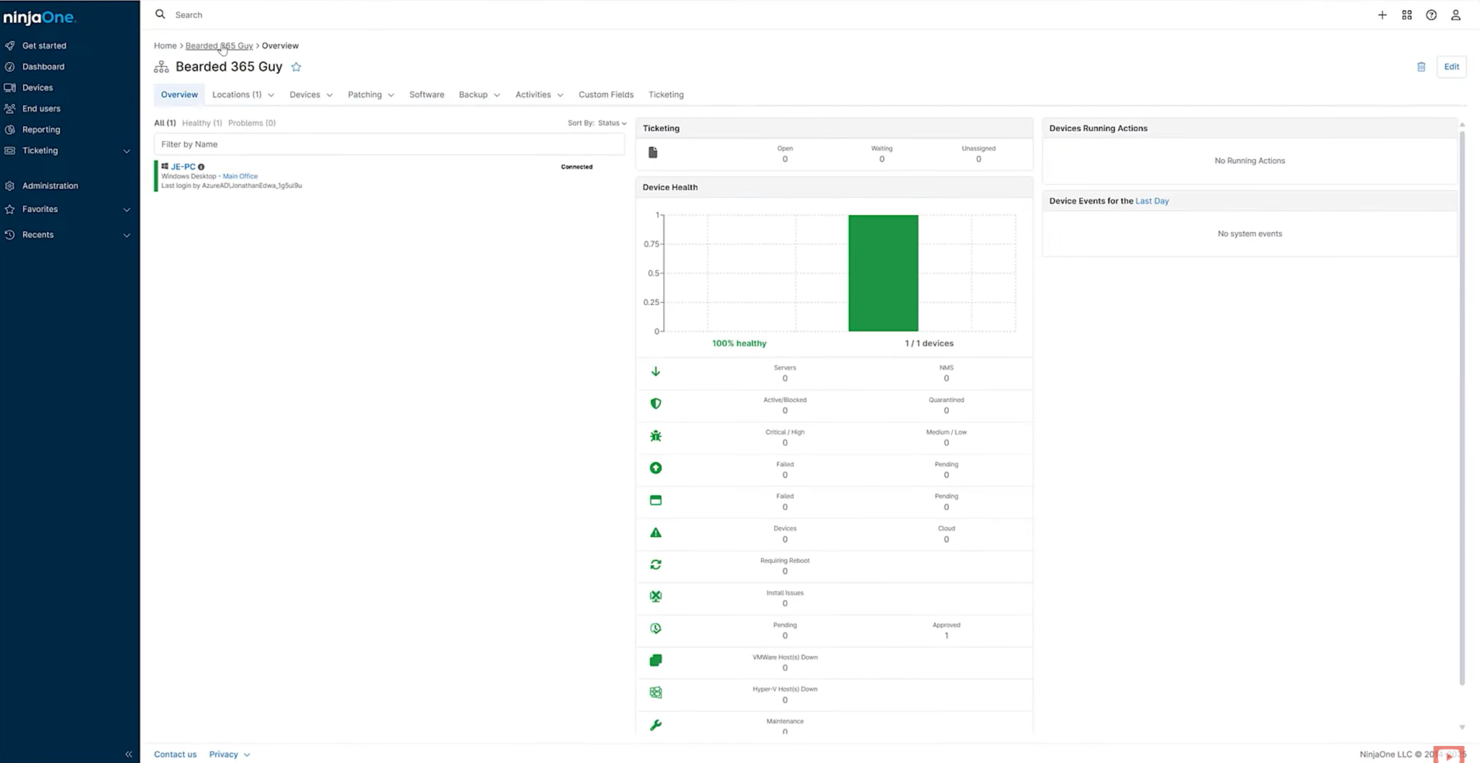1480x763 pixels.
Task: Filter devices by Healthy (1)
Action: [x=202, y=123]
